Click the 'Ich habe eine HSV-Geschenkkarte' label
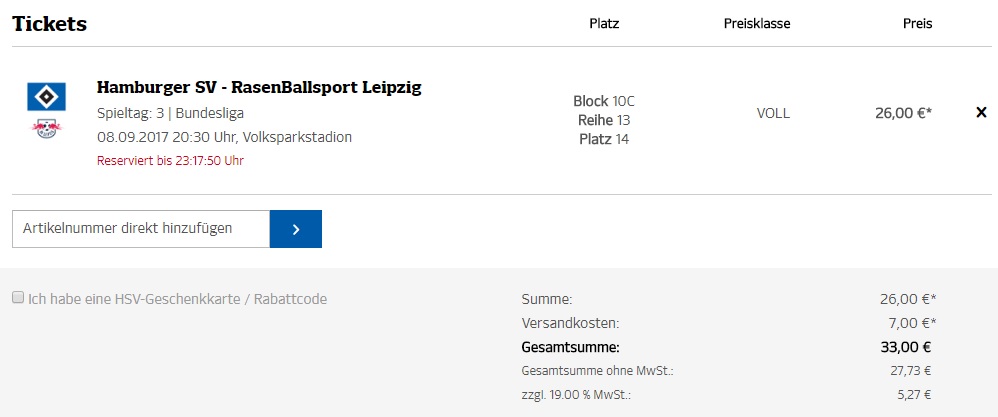Screen dimensions: 998x417 point(177,299)
